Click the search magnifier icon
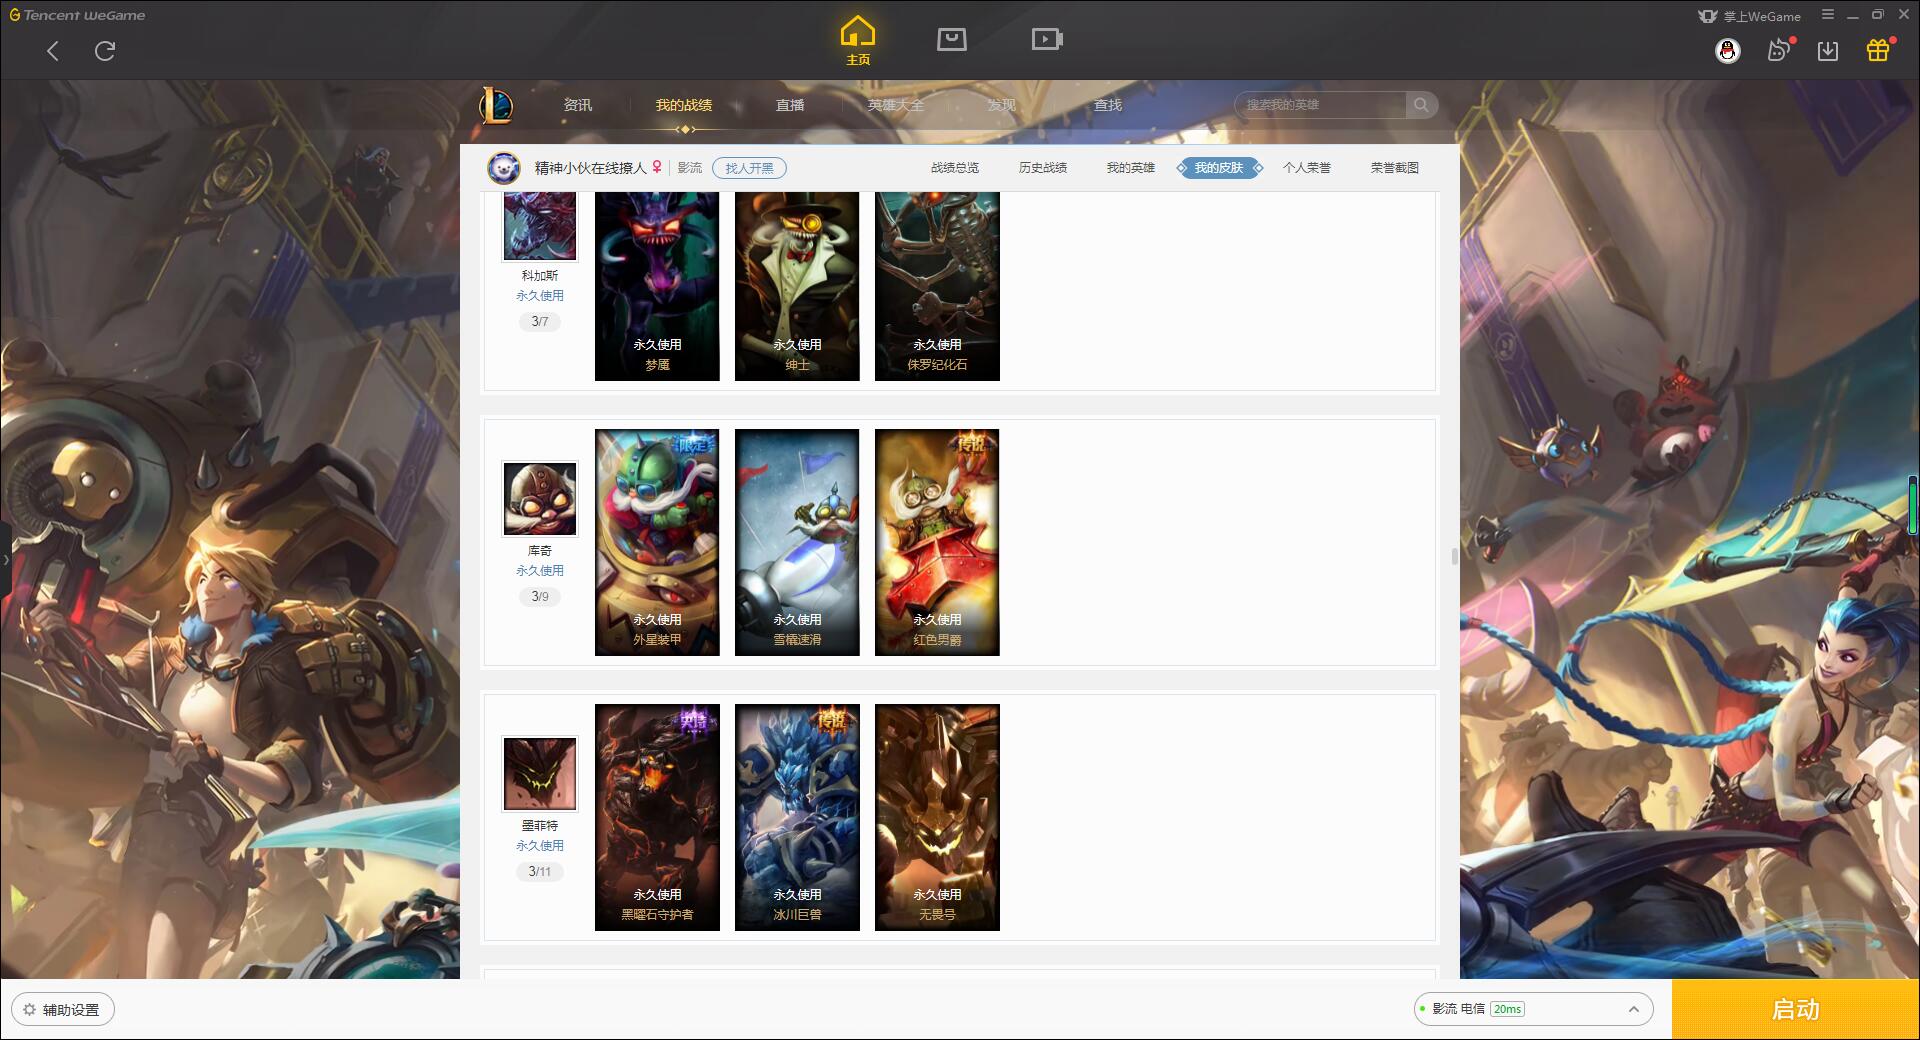 1421,105
